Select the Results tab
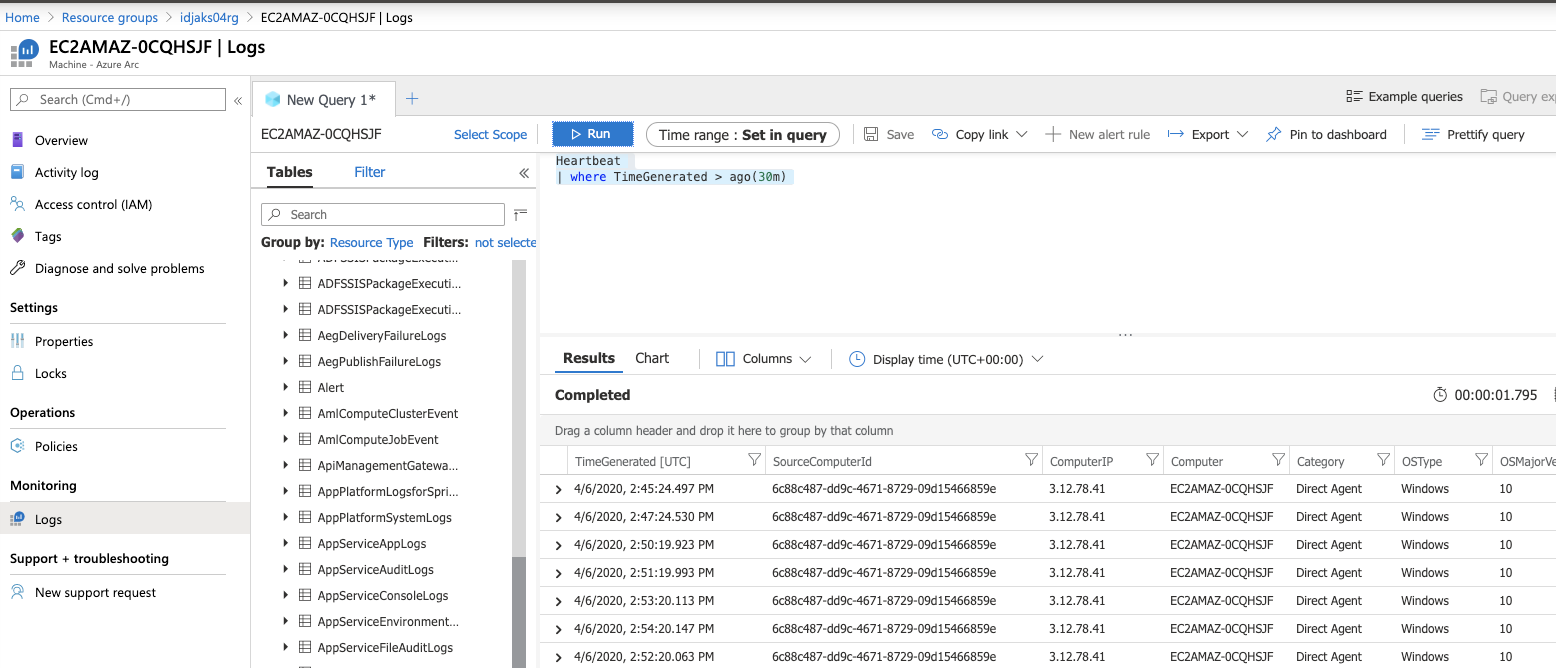This screenshot has height=668, width=1556. pos(589,358)
